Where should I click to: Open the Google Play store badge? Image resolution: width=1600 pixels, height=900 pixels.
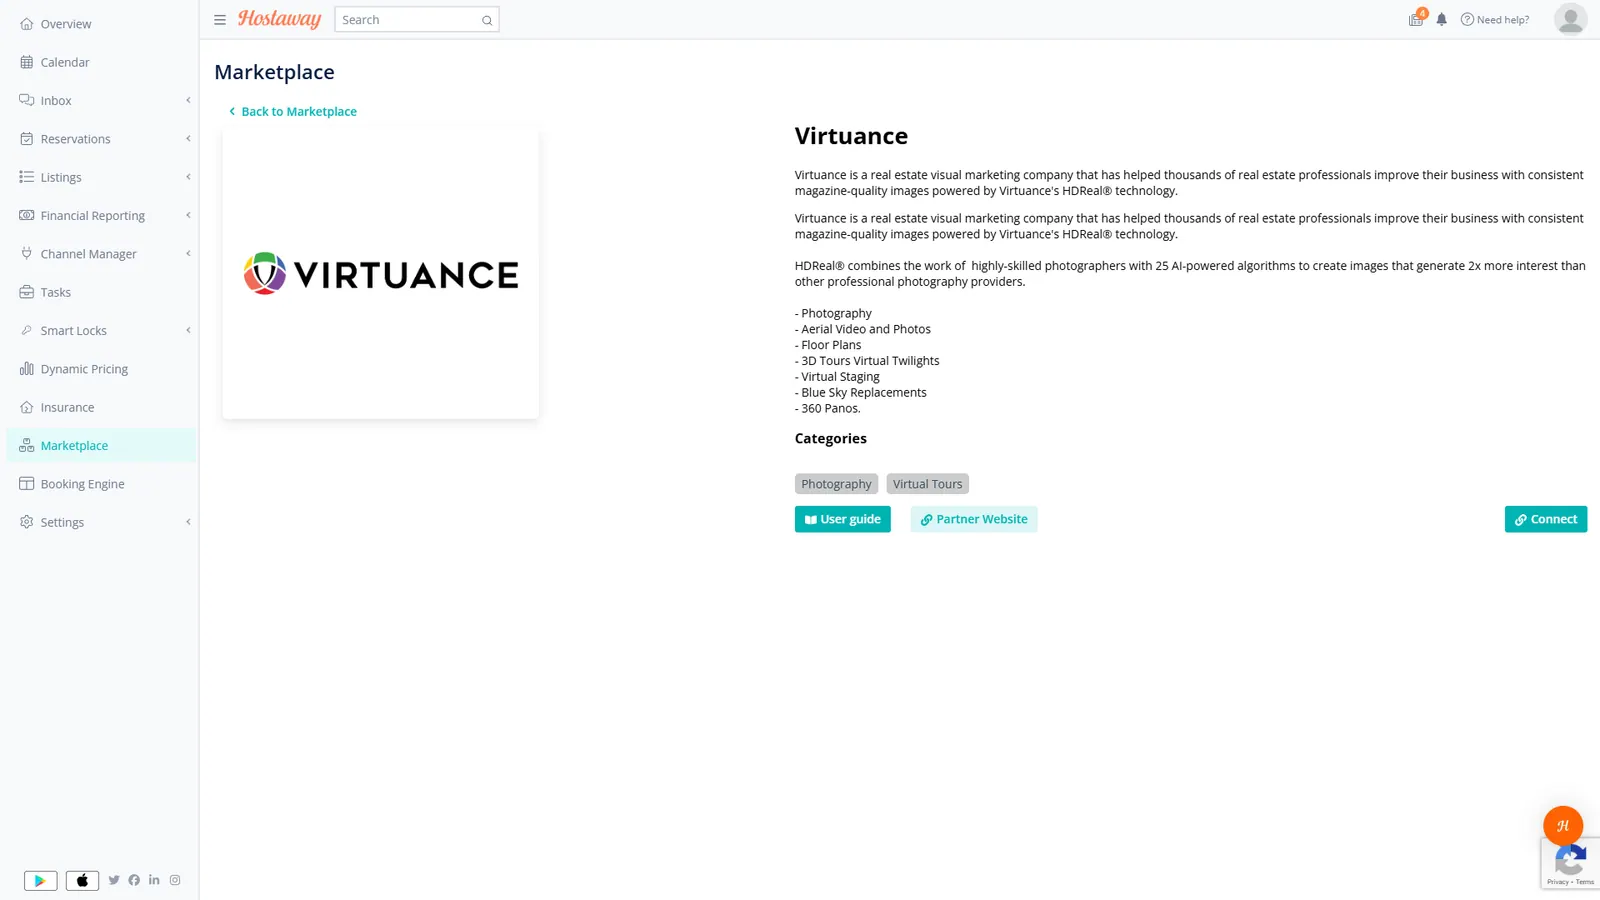click(41, 880)
